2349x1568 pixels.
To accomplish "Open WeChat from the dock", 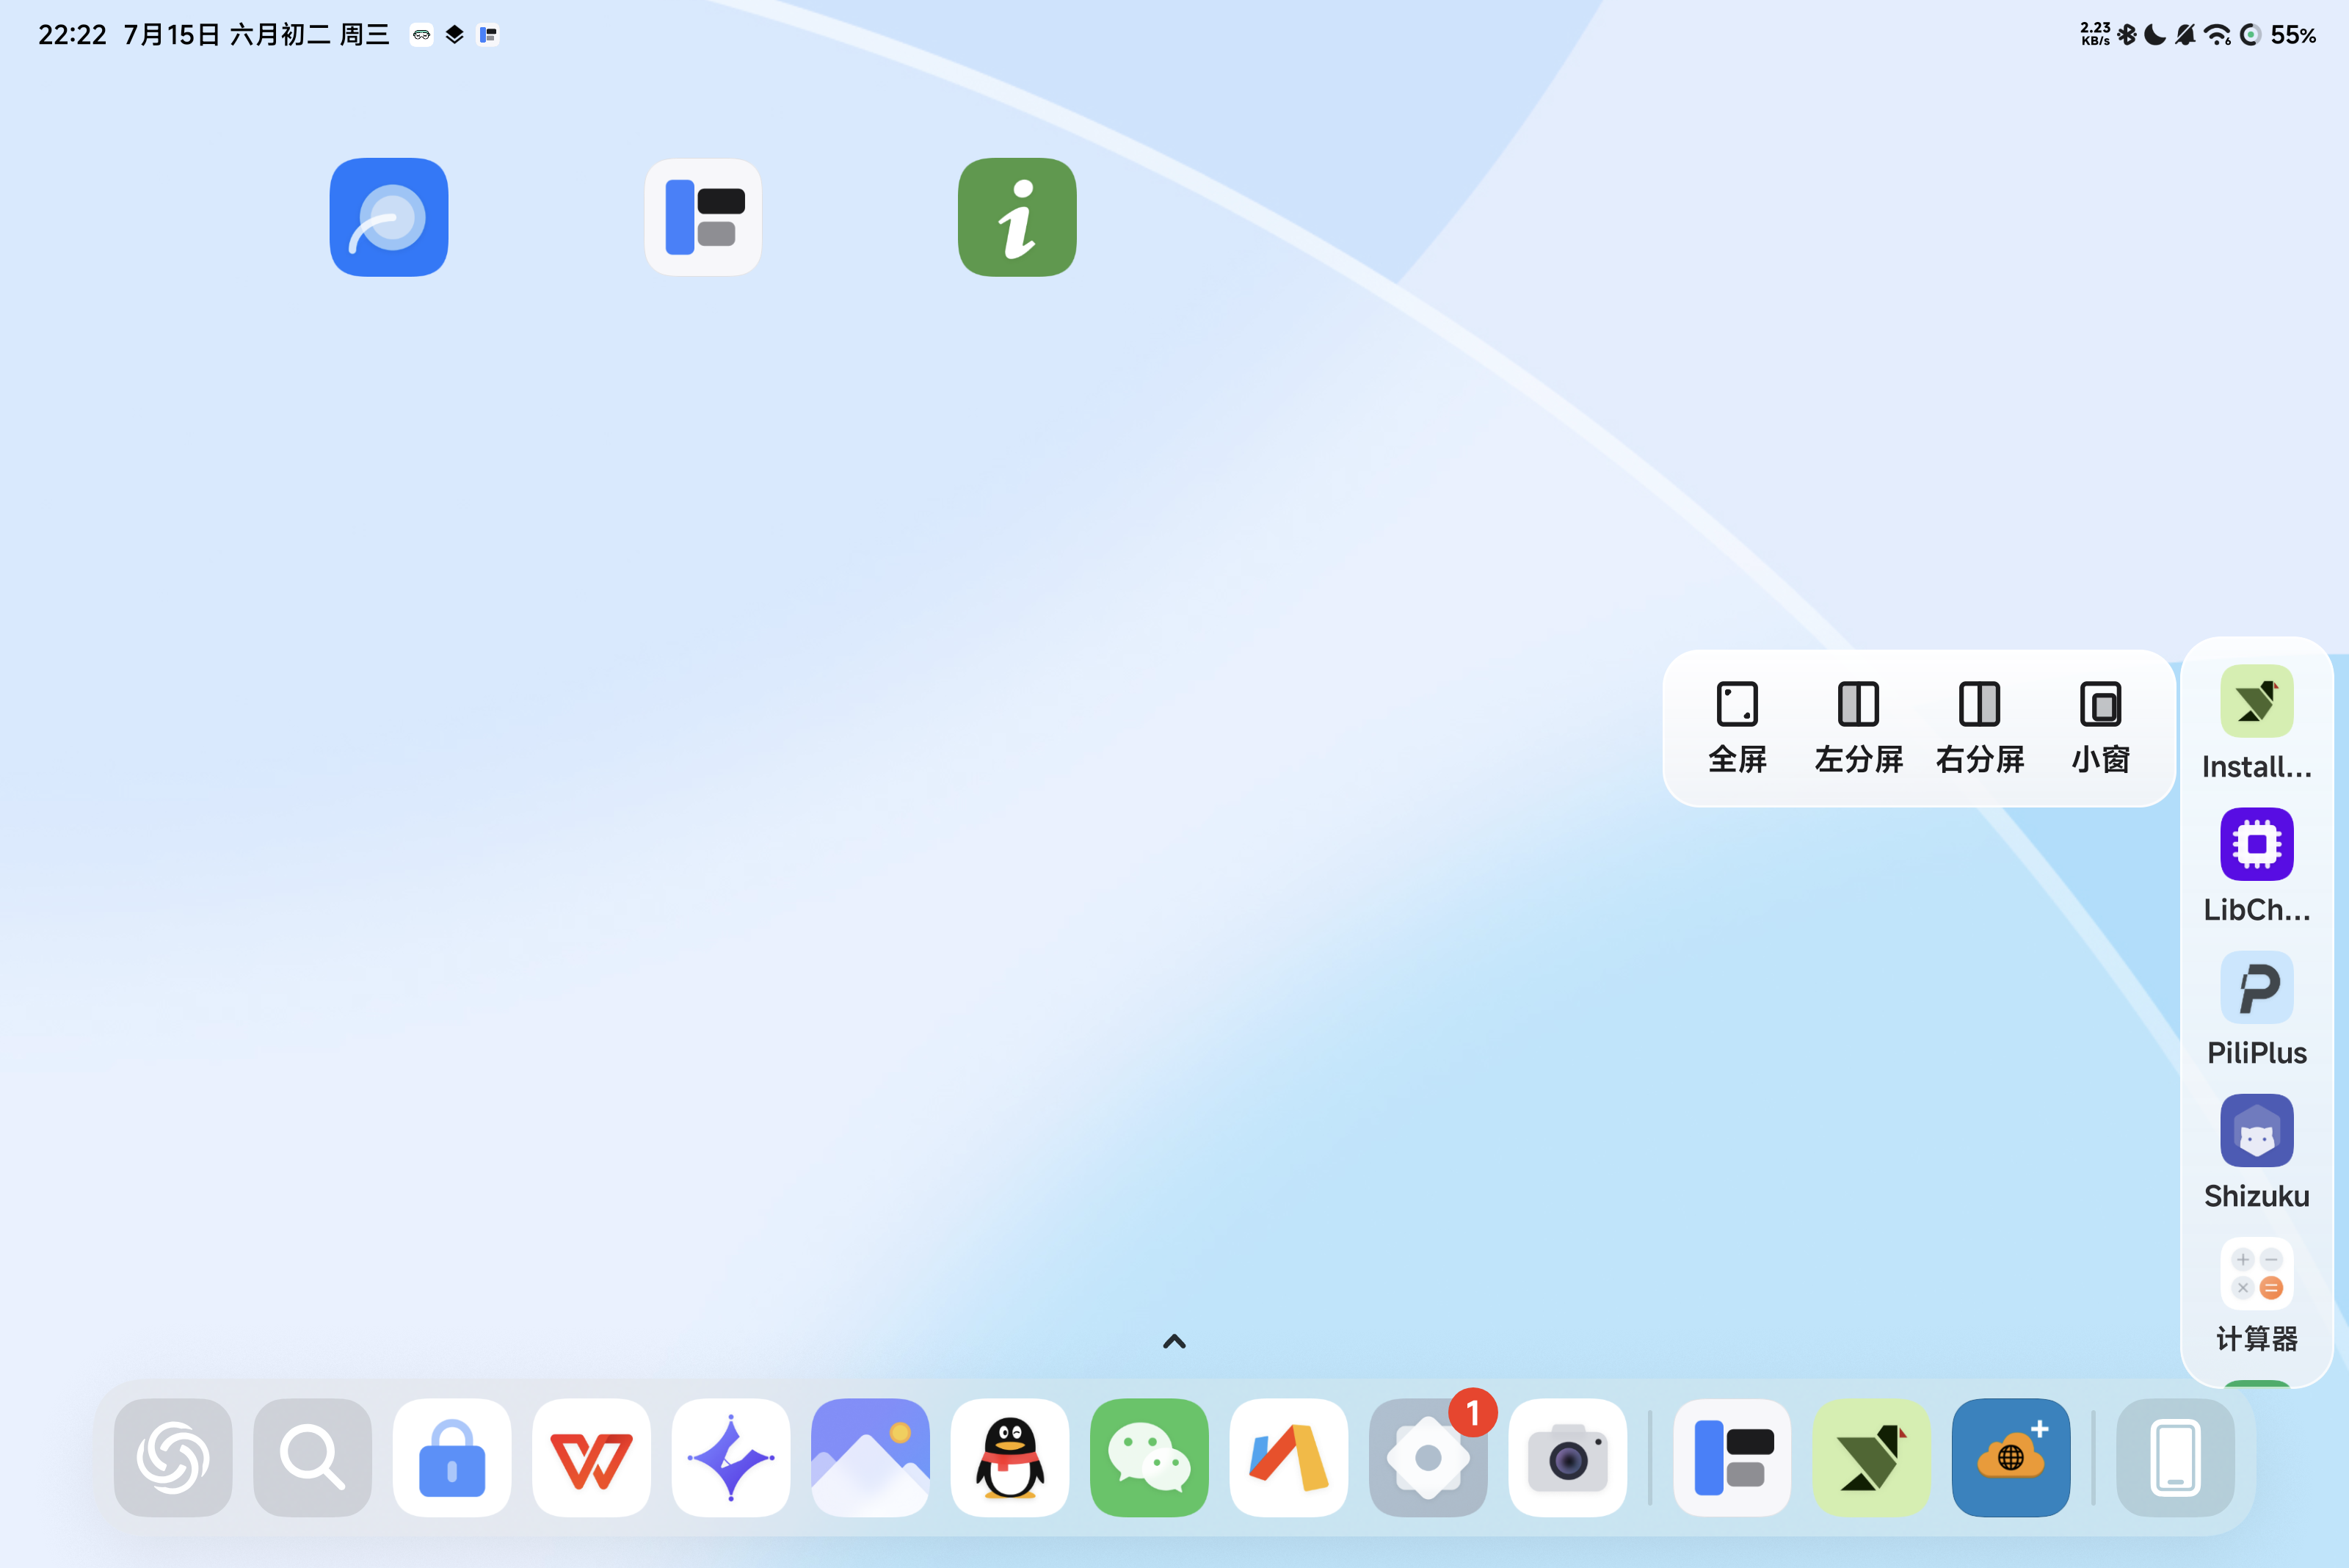I will pos(1149,1457).
